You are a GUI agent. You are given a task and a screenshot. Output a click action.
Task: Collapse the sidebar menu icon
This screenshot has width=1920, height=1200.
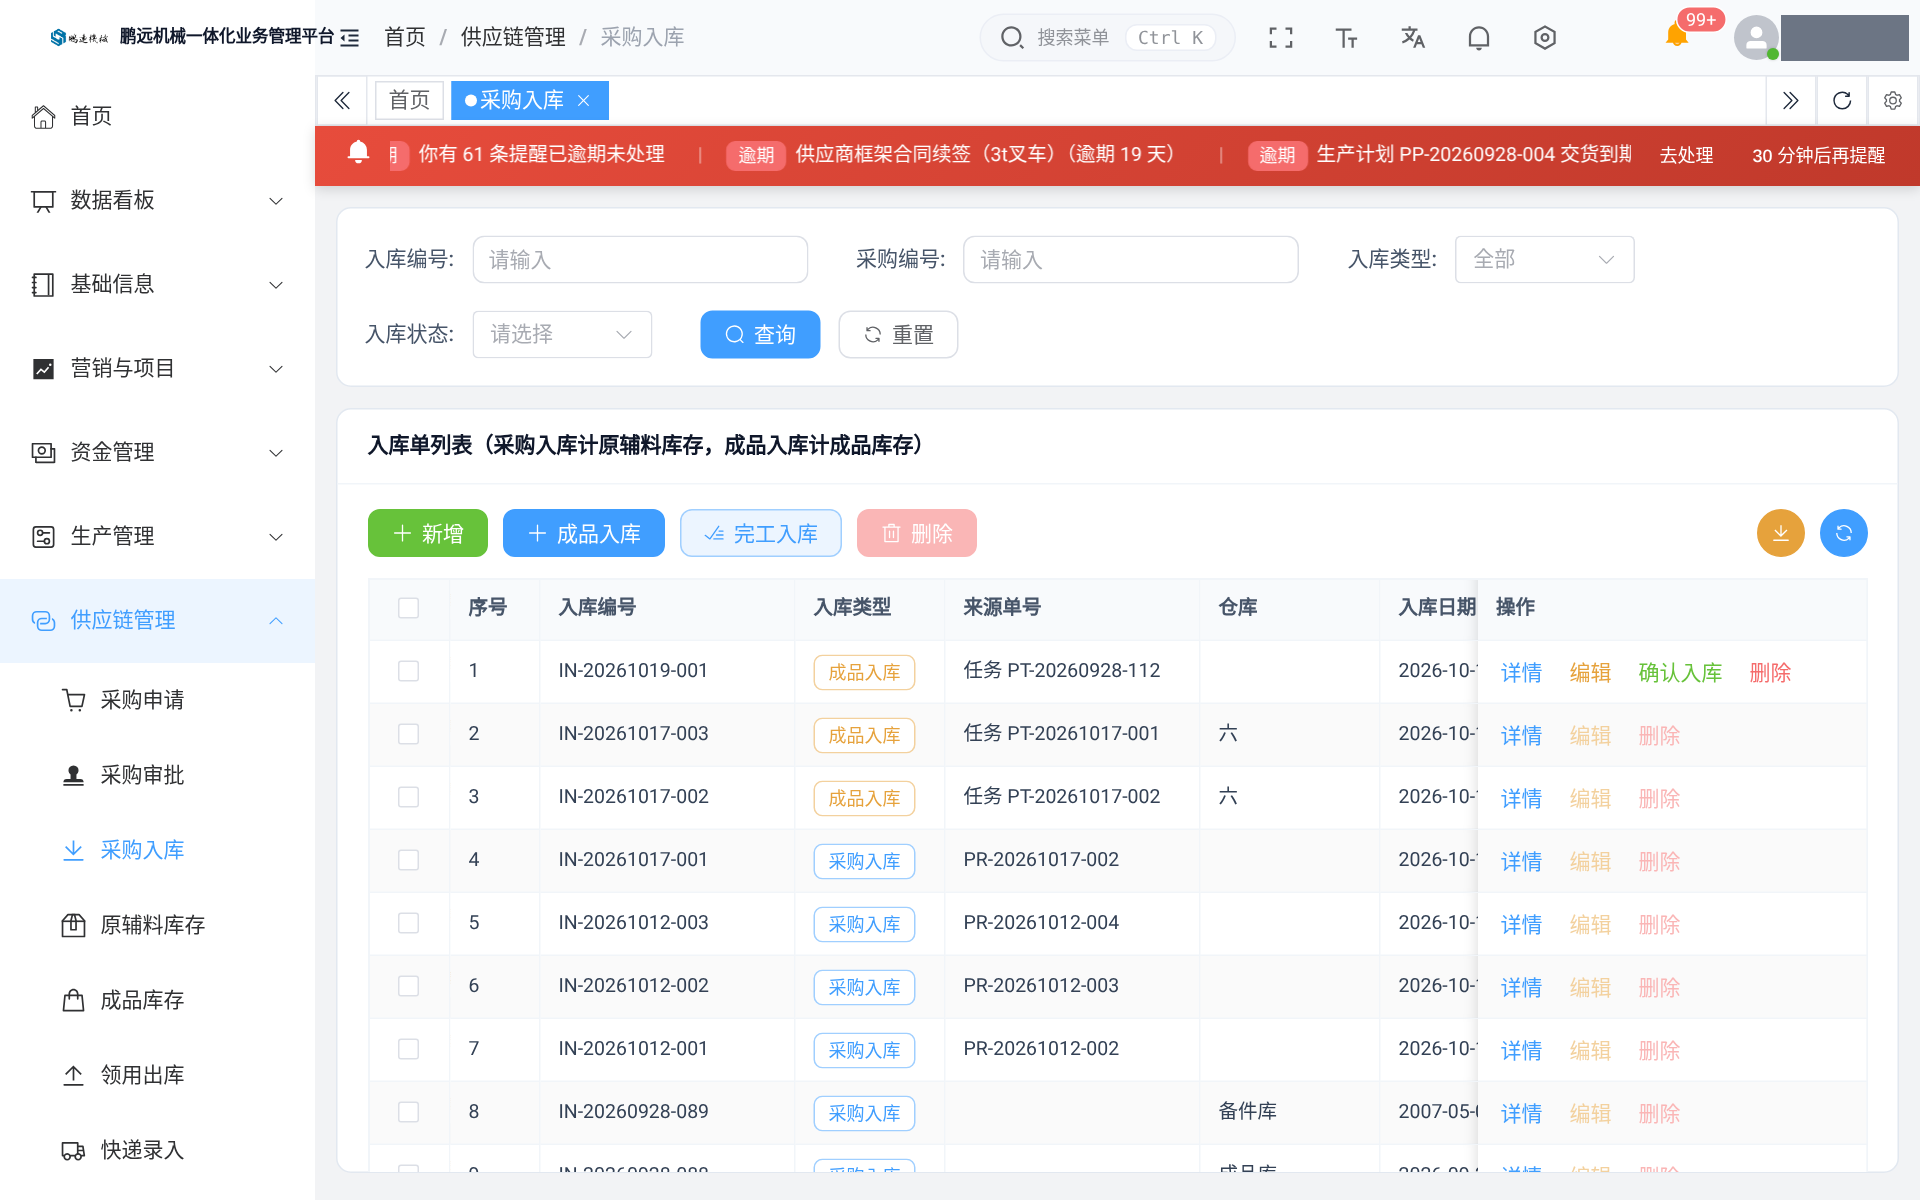350,38
